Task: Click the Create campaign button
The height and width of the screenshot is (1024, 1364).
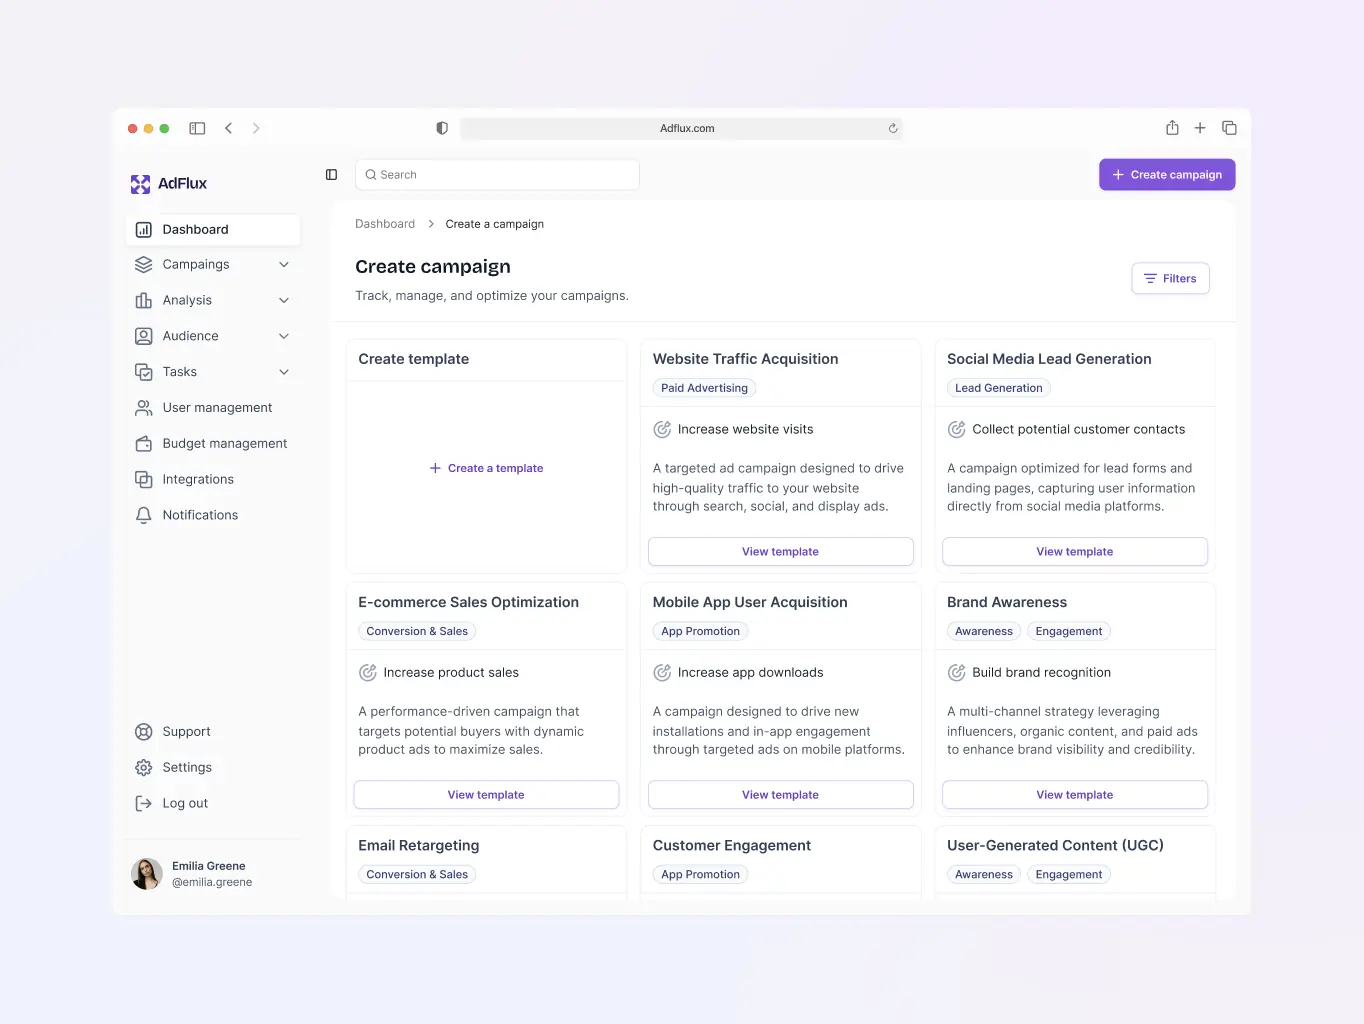Action: [1167, 175]
